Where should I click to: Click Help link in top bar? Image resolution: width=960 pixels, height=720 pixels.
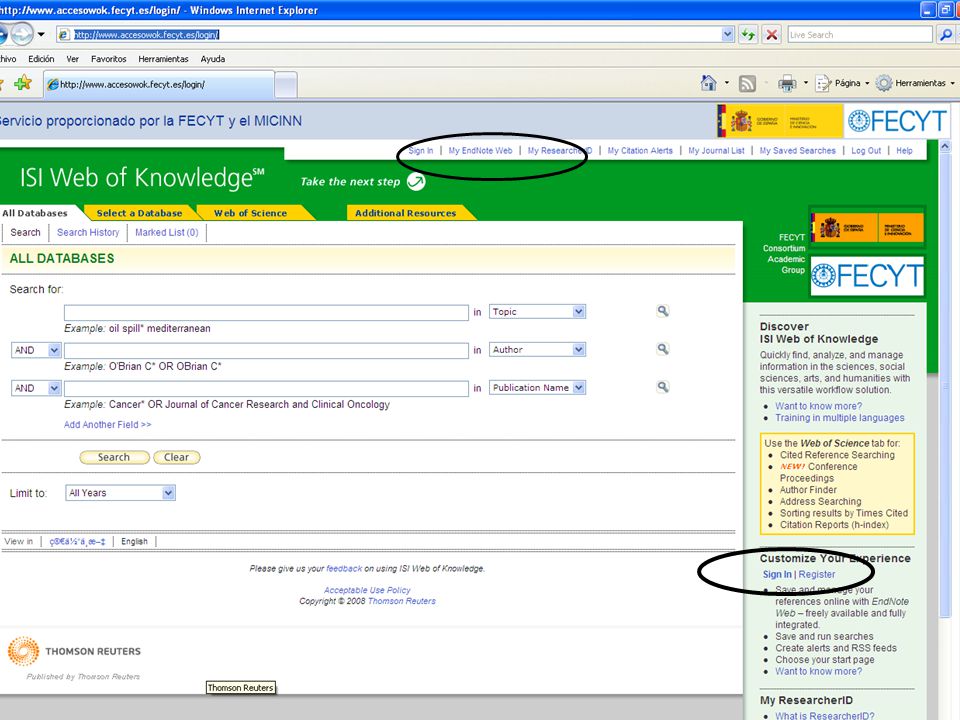904,151
